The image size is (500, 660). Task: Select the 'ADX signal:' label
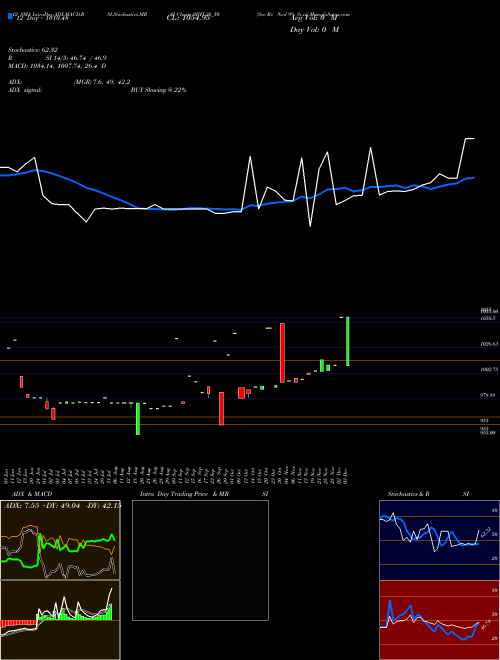click(x=25, y=90)
